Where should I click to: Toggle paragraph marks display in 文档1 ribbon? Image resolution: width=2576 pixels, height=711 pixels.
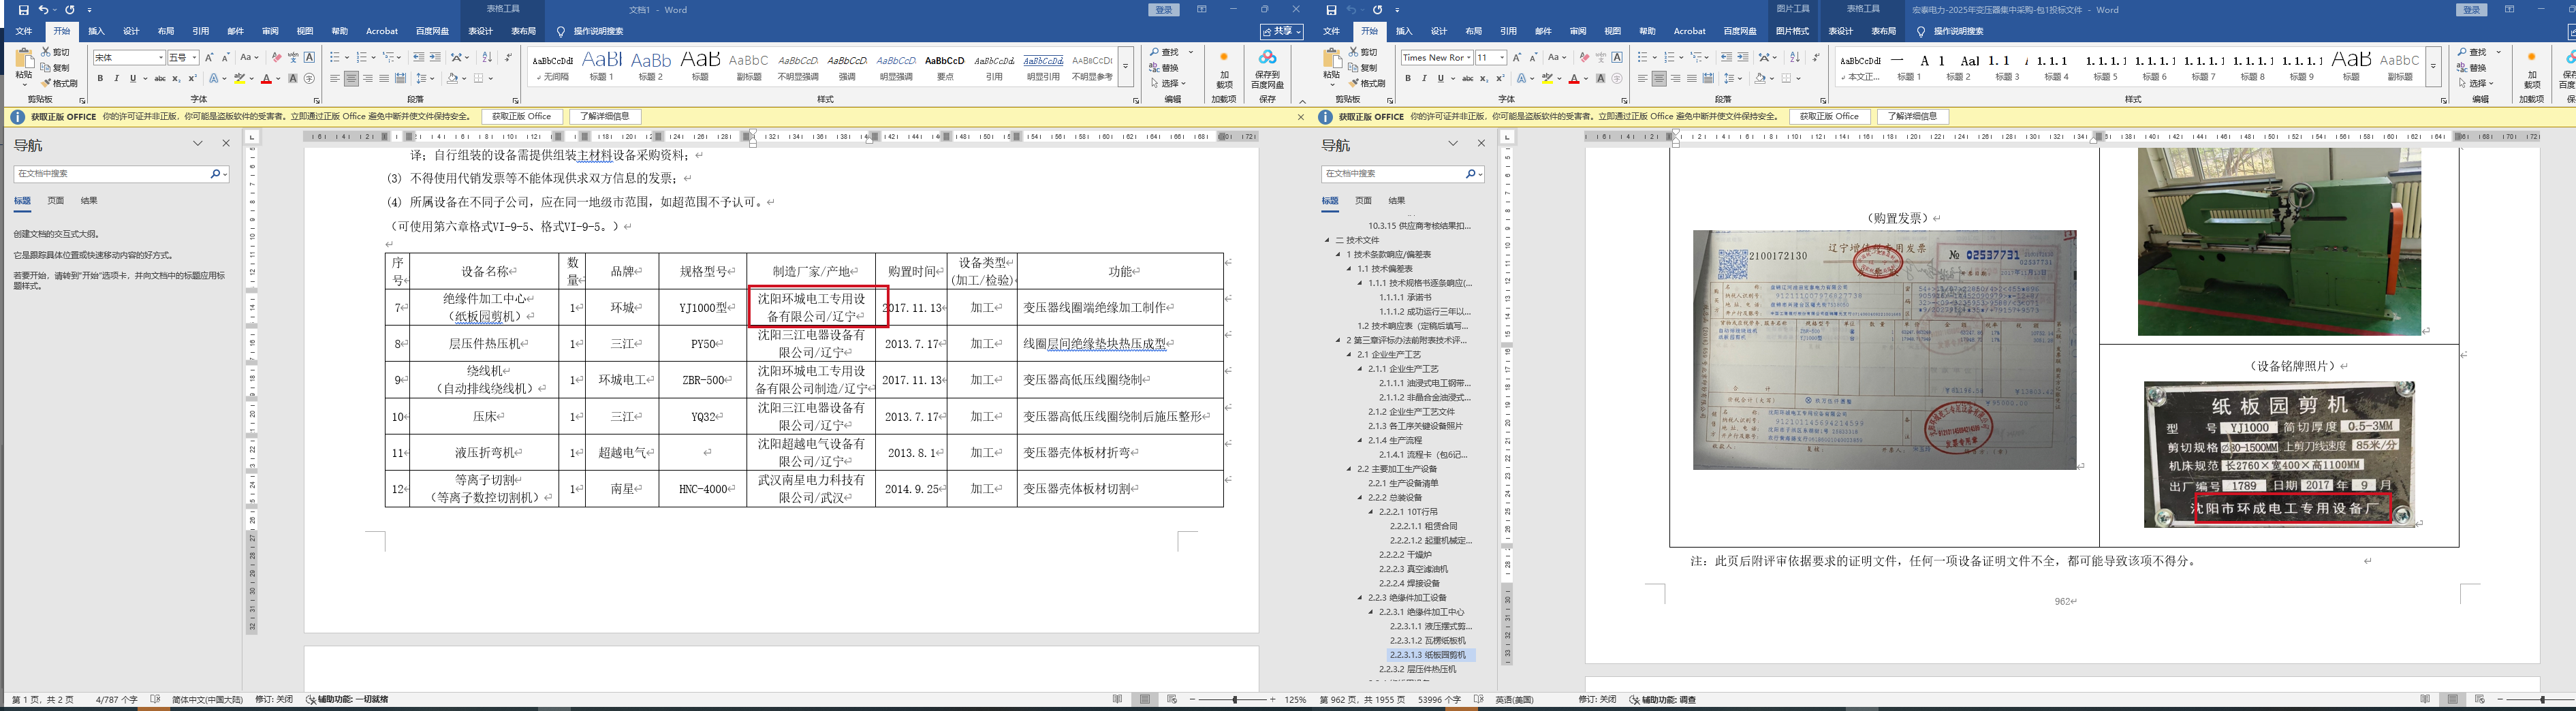coord(508,58)
